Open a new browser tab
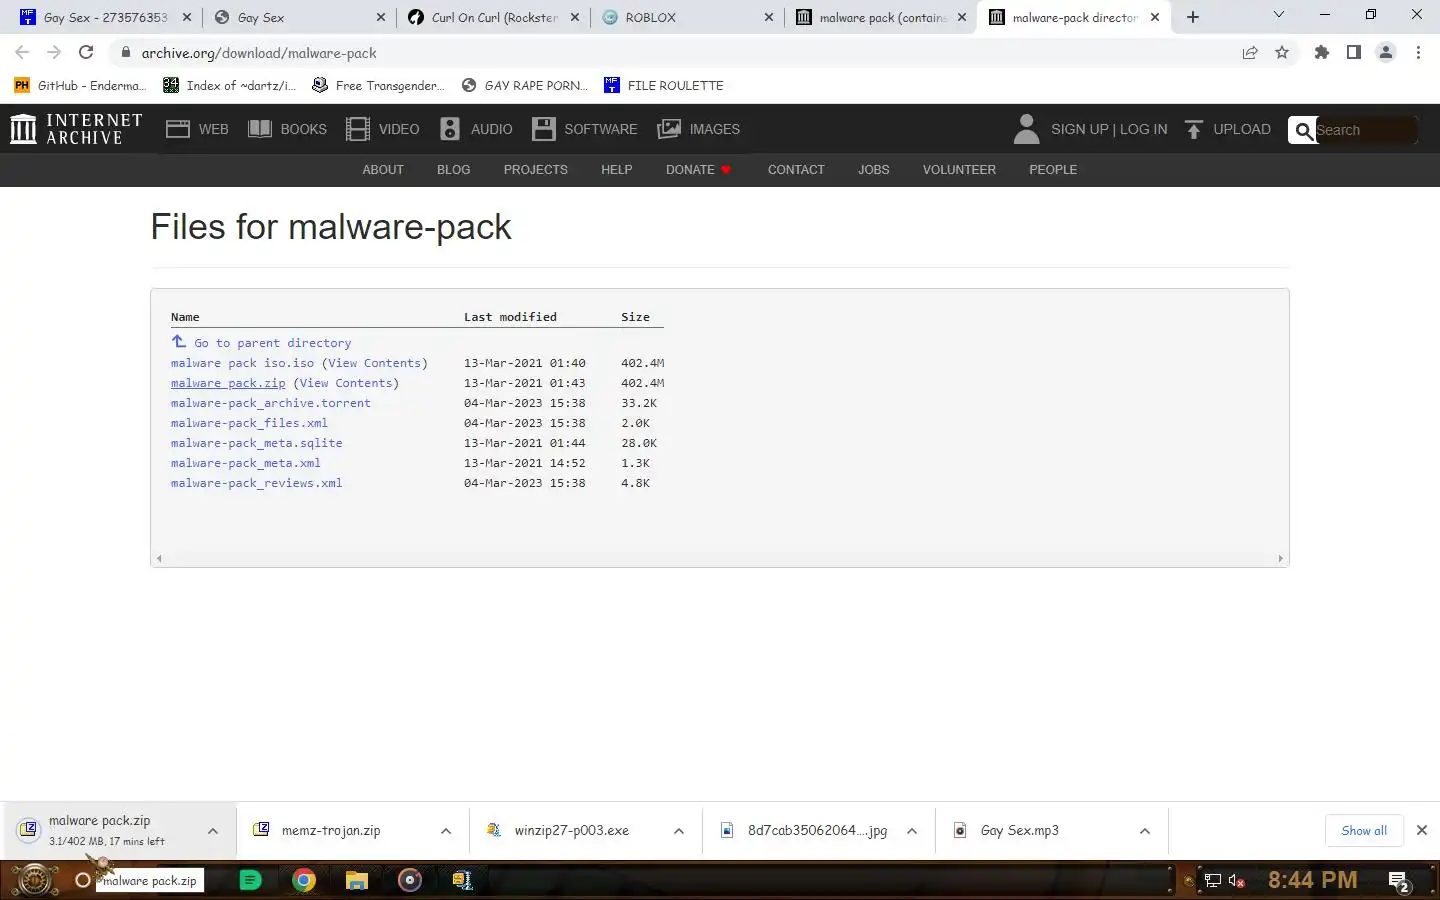 (1193, 17)
